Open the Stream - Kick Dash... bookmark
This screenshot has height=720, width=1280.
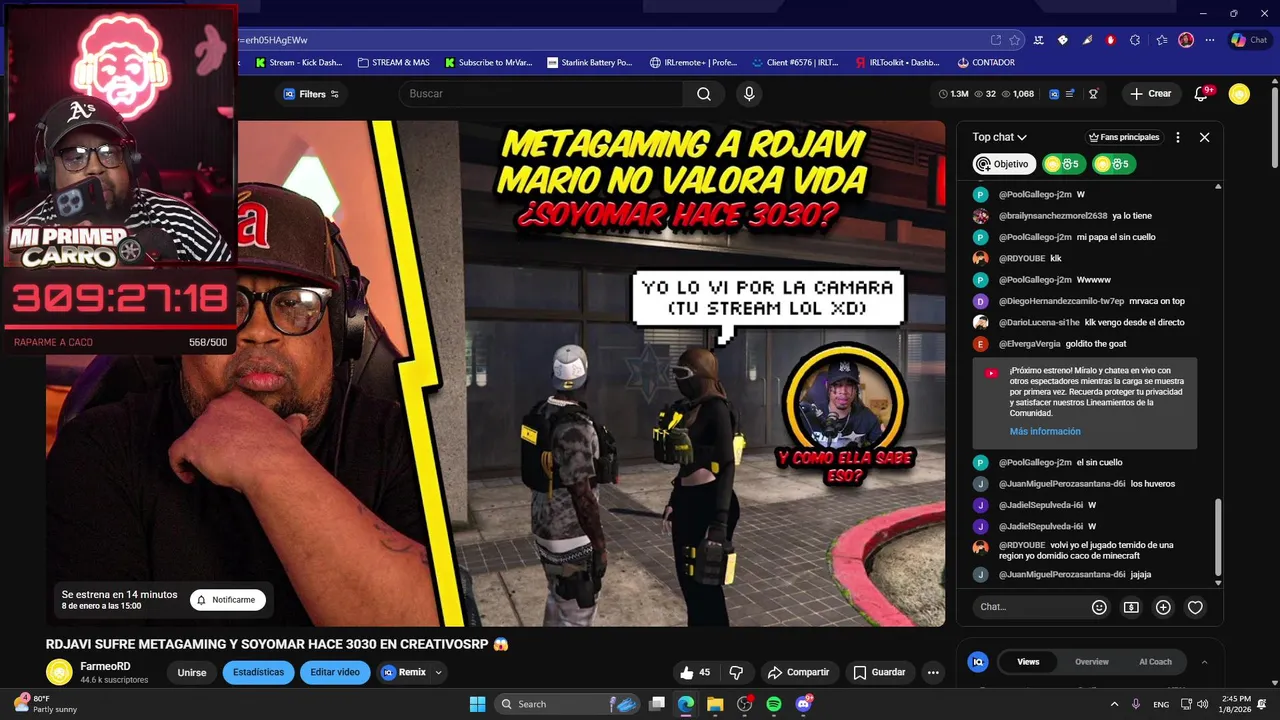click(299, 62)
